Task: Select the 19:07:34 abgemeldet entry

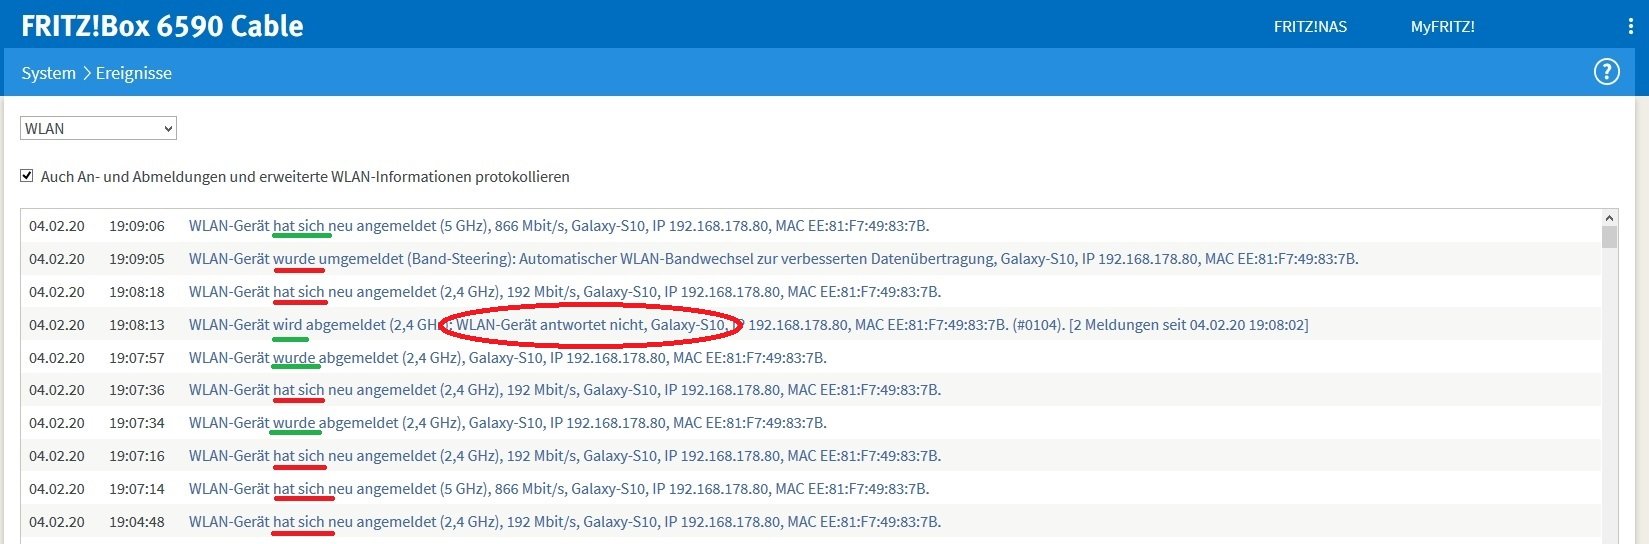Action: pyautogui.click(x=811, y=423)
